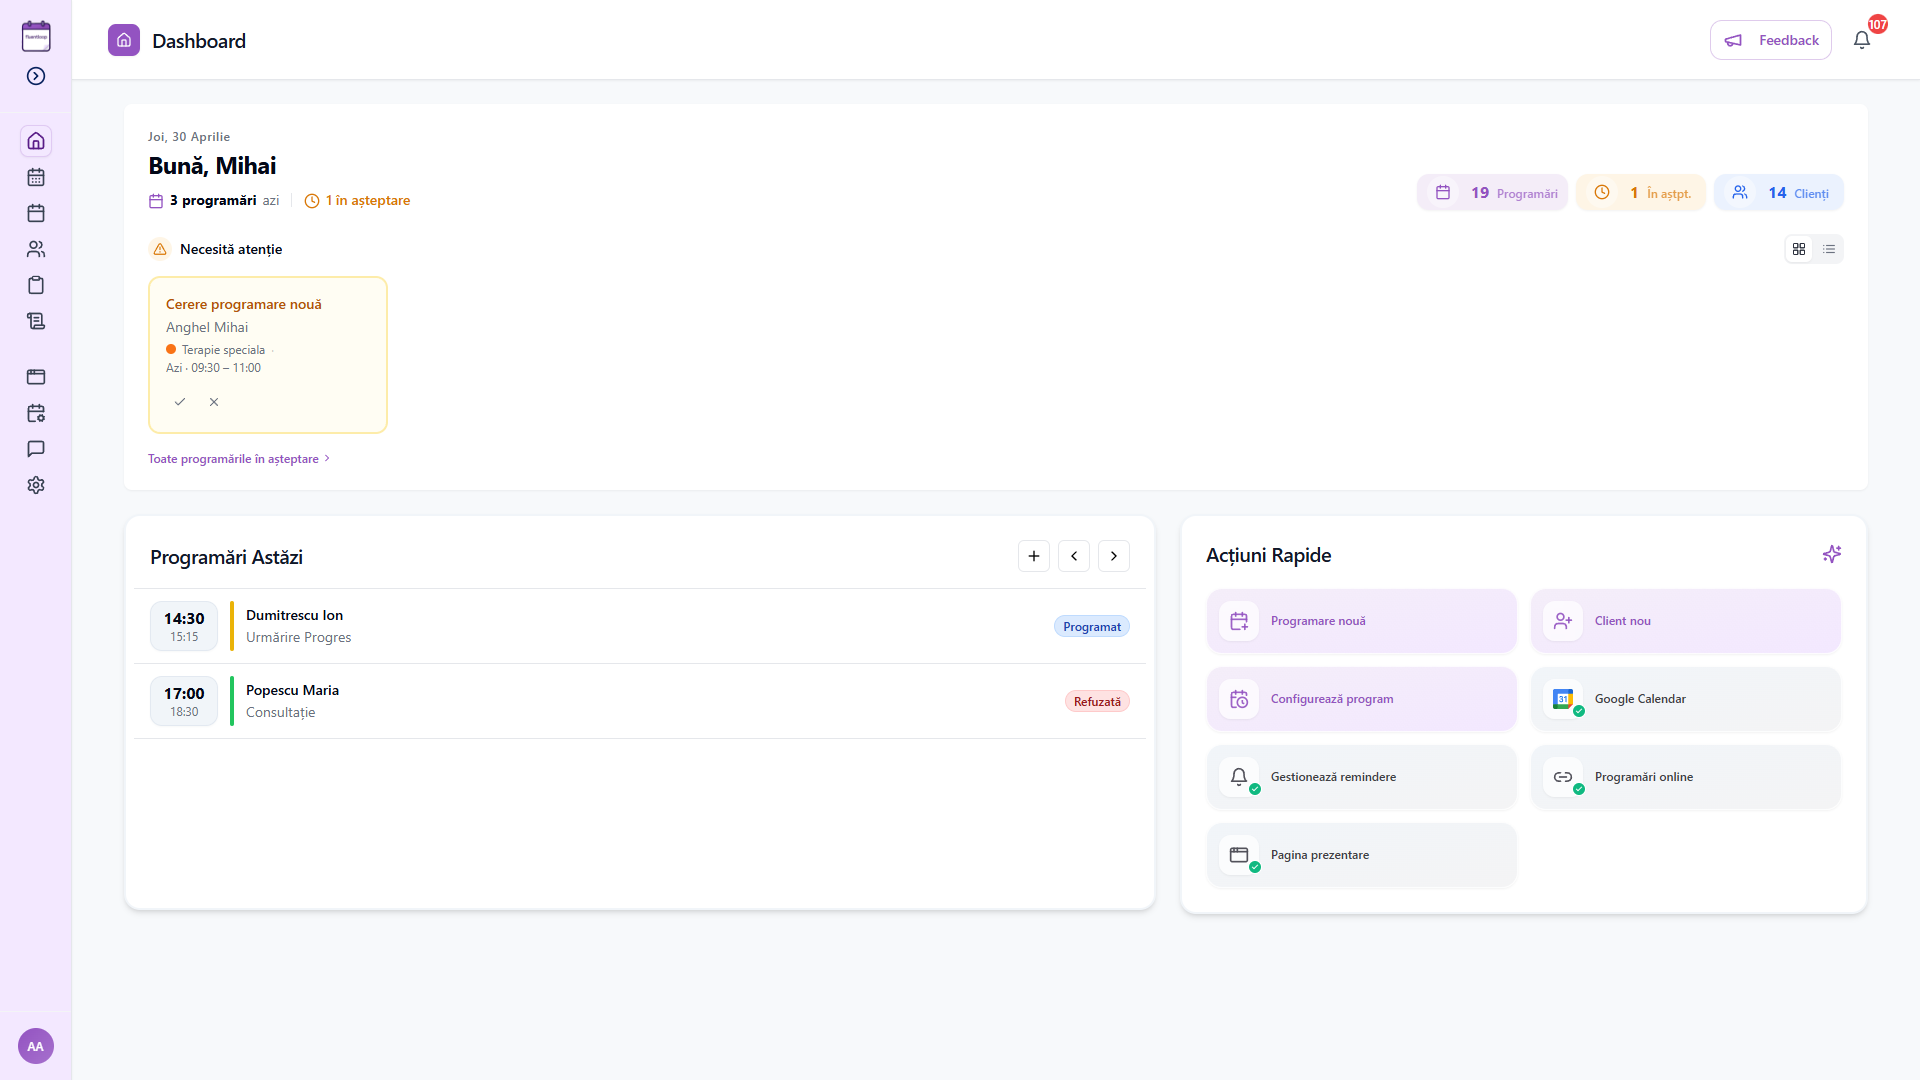This screenshot has height=1080, width=1920.
Task: Click the app logo at top of sidebar
Action: [36, 36]
